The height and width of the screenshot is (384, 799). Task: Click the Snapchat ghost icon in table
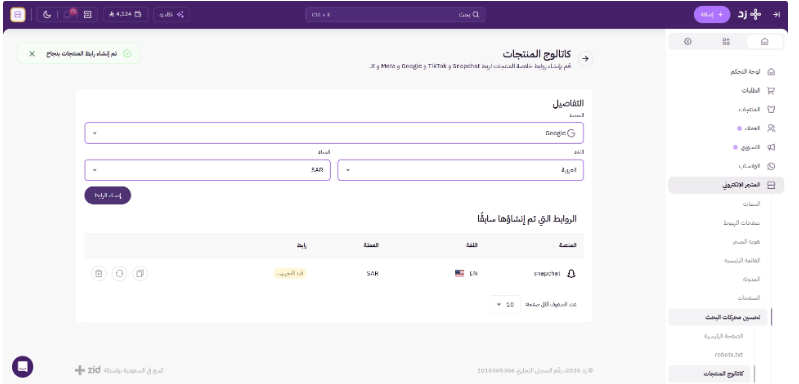(x=571, y=273)
